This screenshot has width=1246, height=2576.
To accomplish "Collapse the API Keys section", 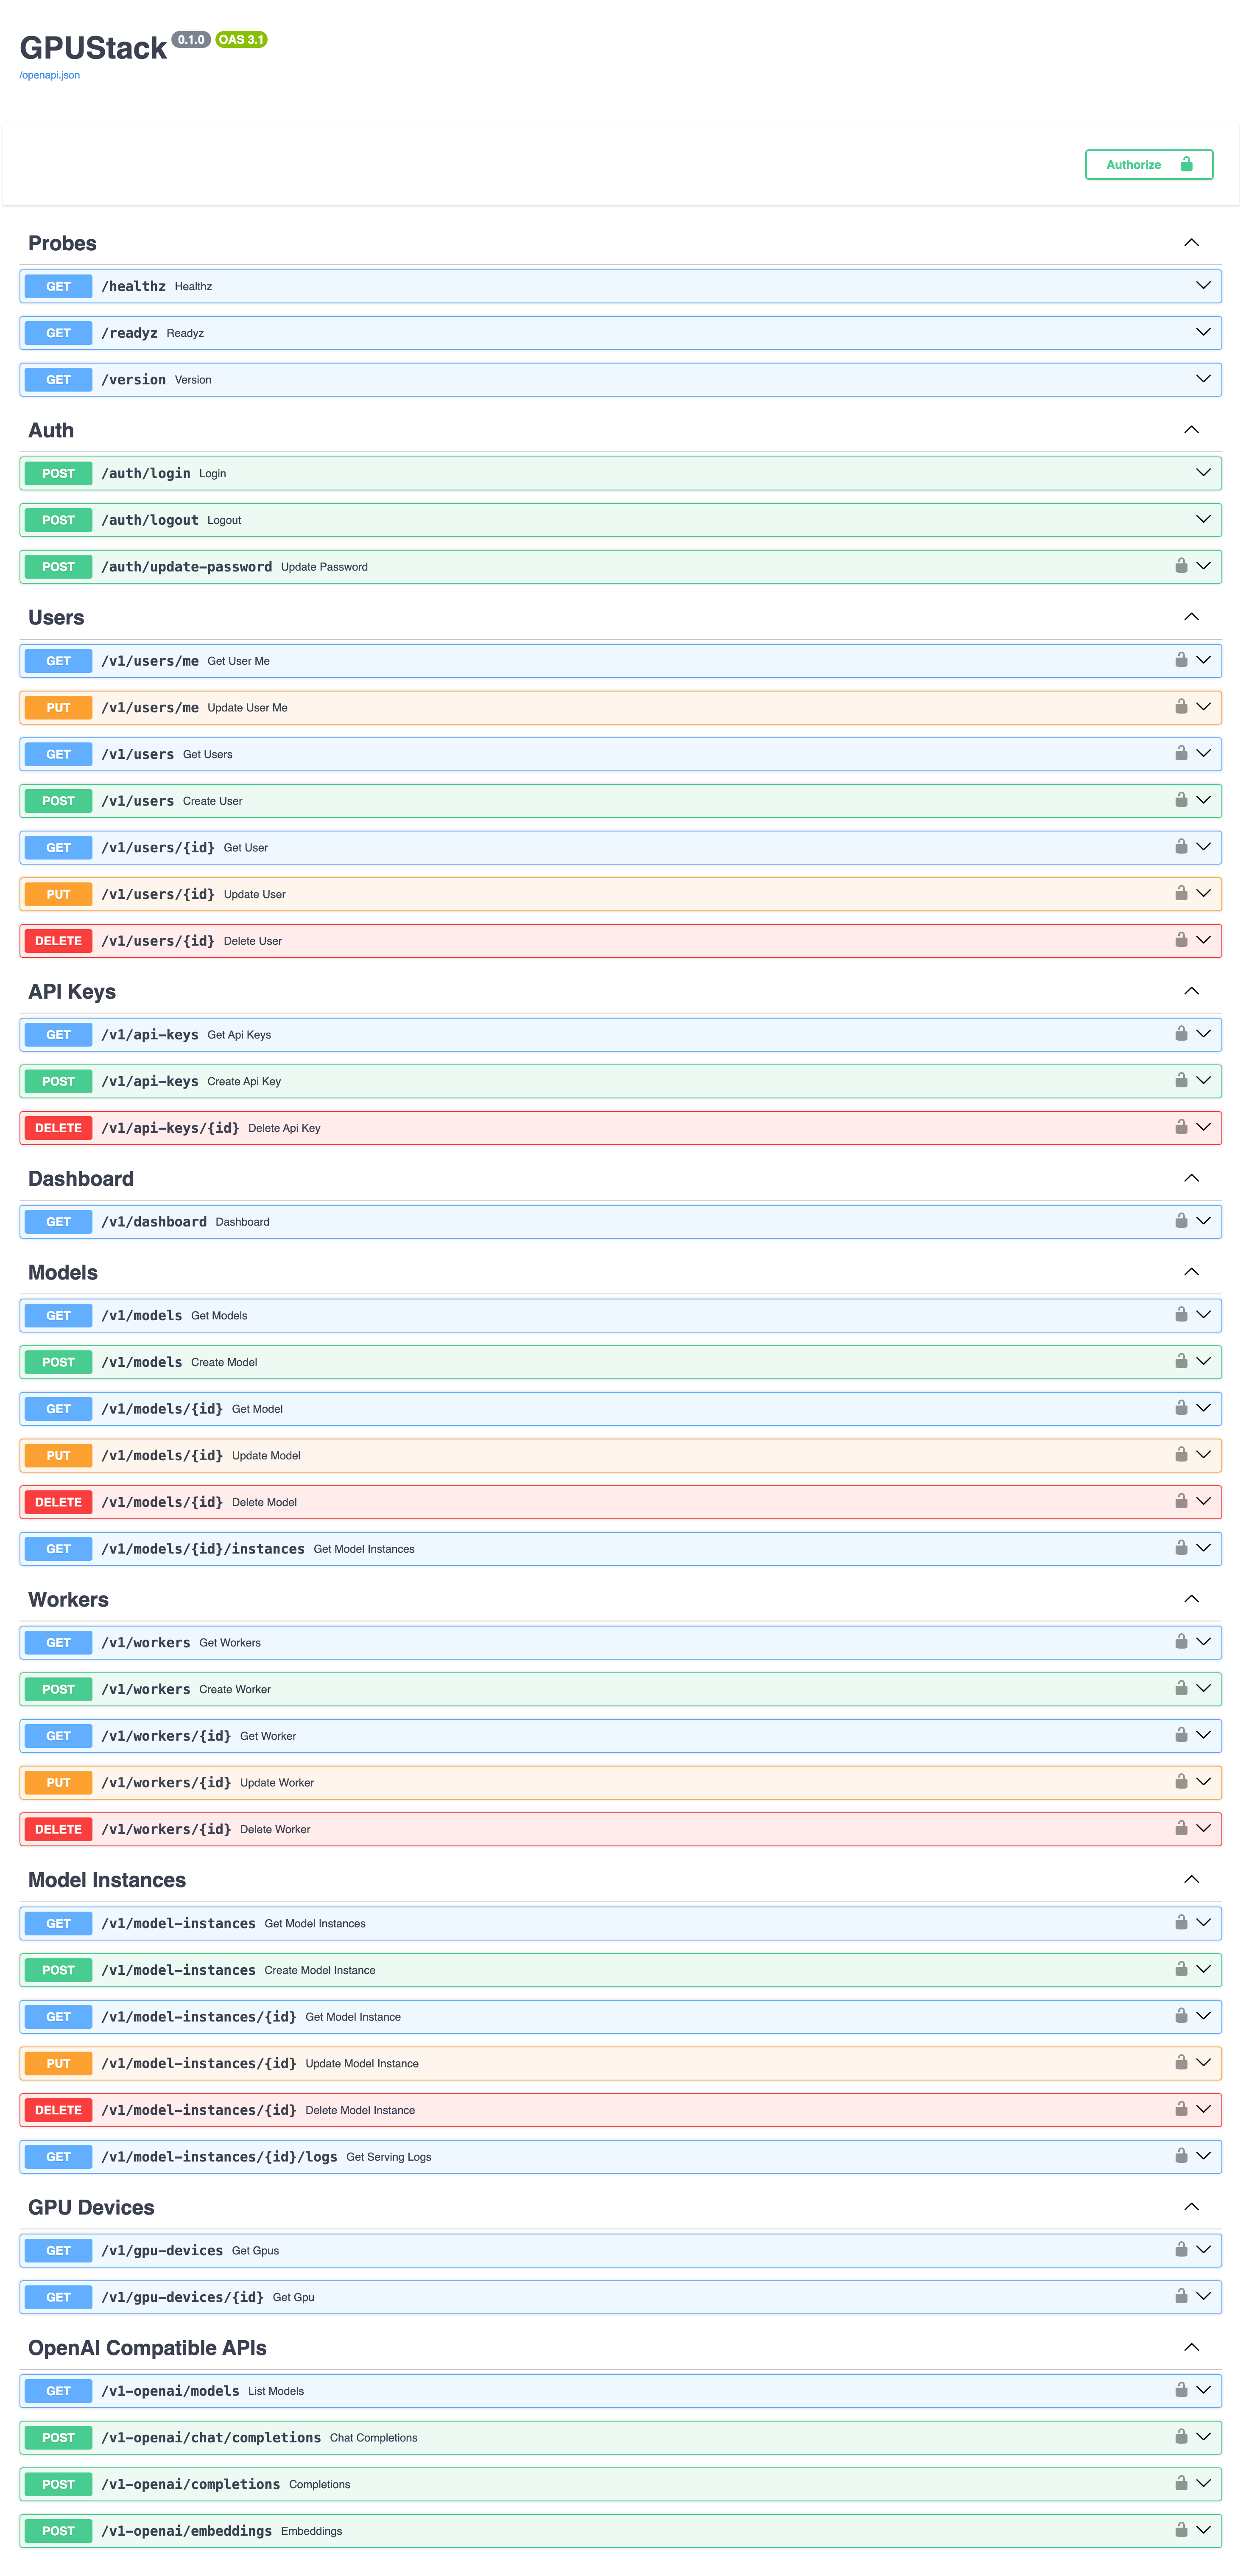I will point(1191,991).
